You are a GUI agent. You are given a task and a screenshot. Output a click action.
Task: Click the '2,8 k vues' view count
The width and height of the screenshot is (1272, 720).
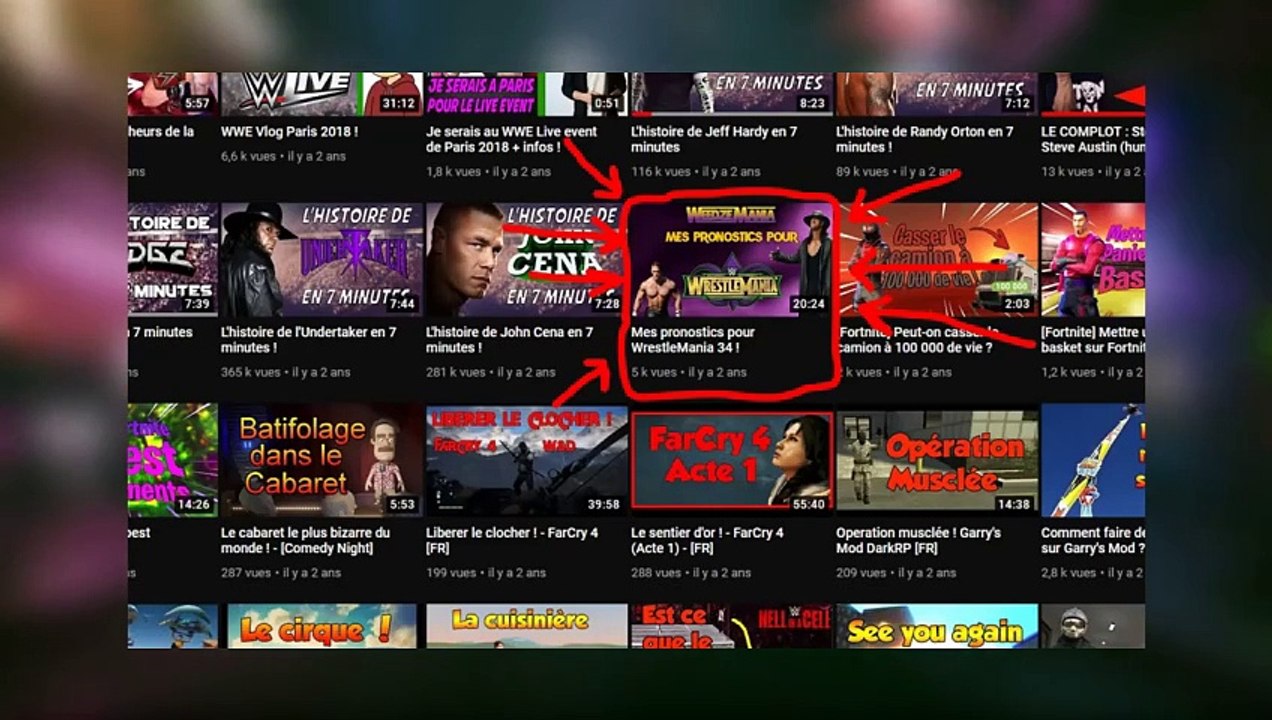1068,573
